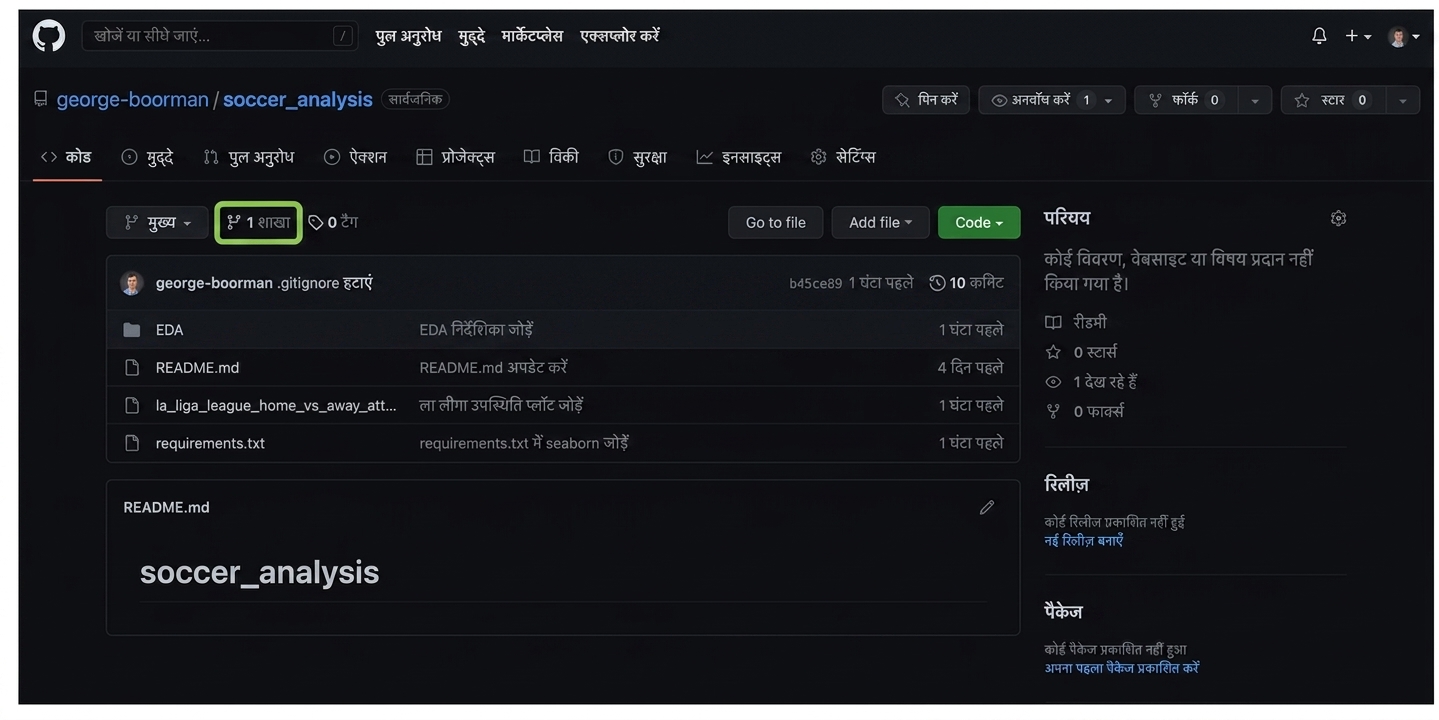
Task: Open the परिचय settings gear
Action: pos(1338,218)
